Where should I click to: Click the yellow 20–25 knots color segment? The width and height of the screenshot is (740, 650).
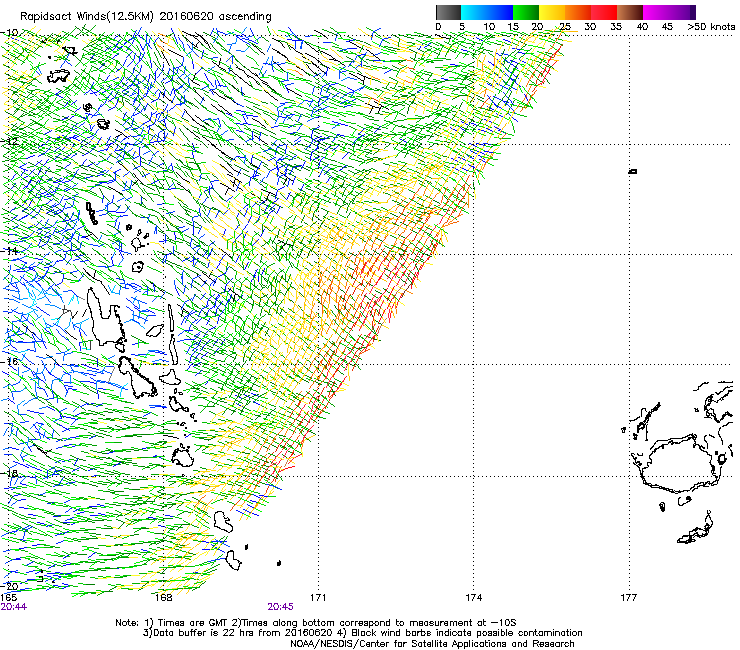[552, 12]
